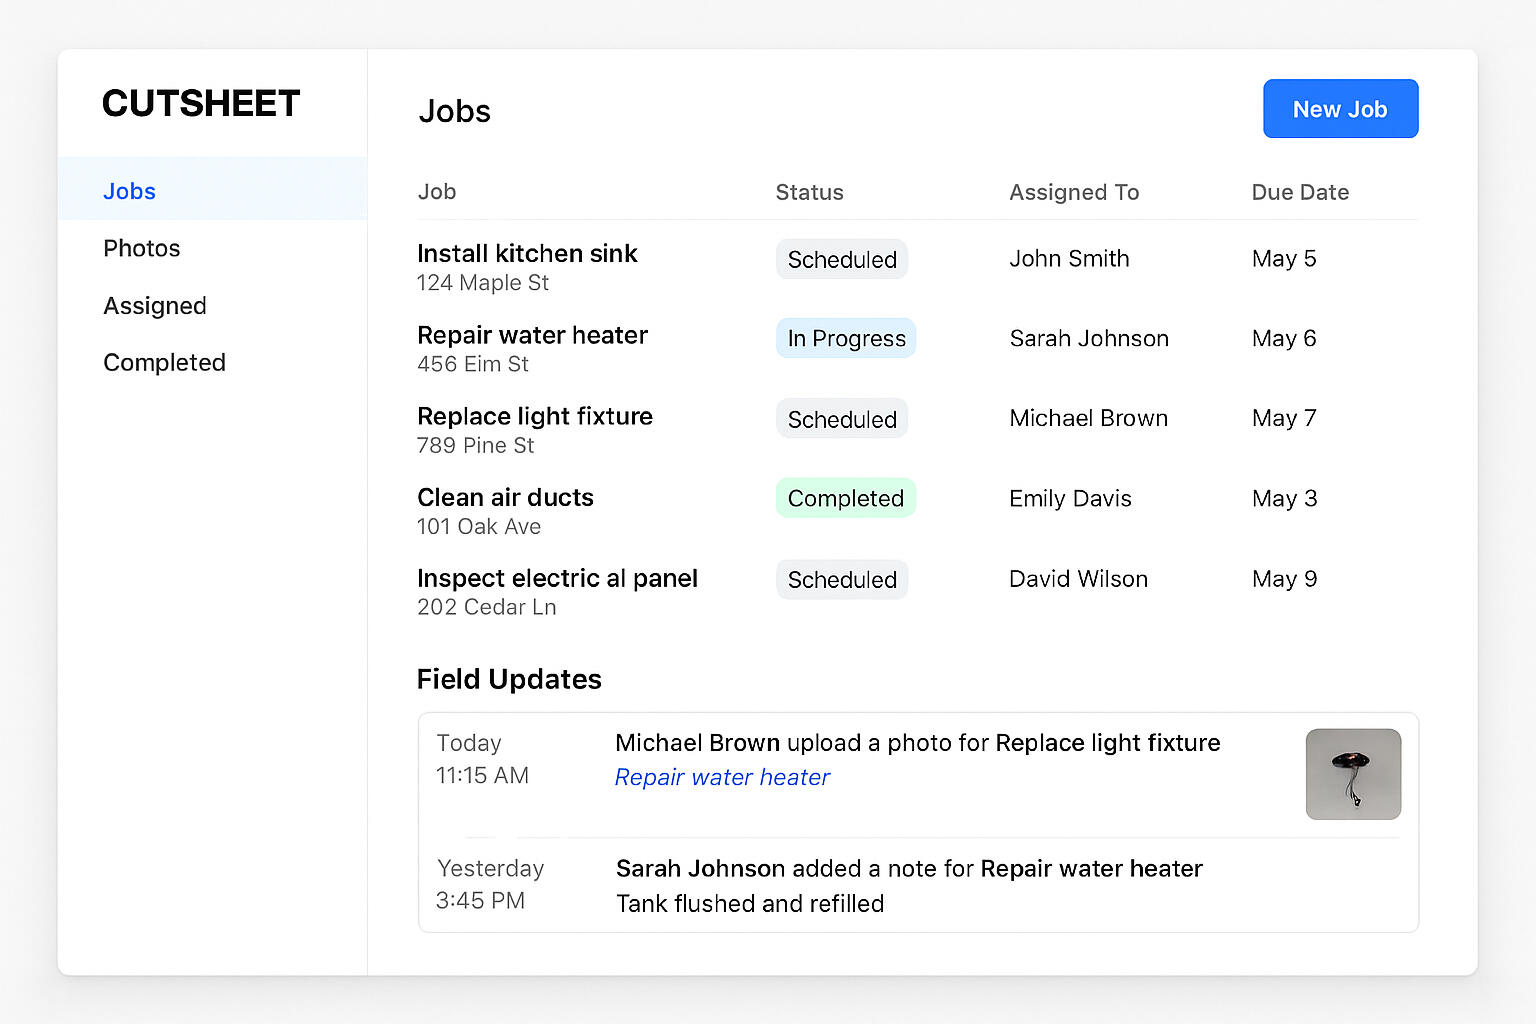This screenshot has height=1024, width=1536.
Task: Select the Replace light fixture job
Action: (x=535, y=416)
